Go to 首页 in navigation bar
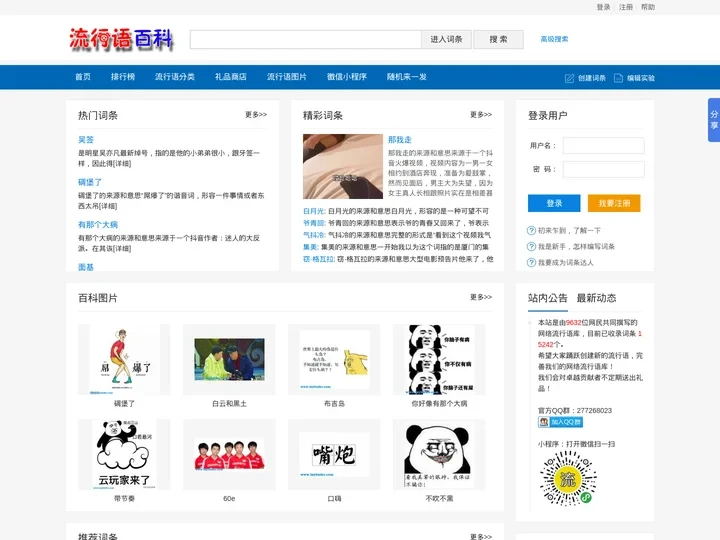 (x=83, y=77)
